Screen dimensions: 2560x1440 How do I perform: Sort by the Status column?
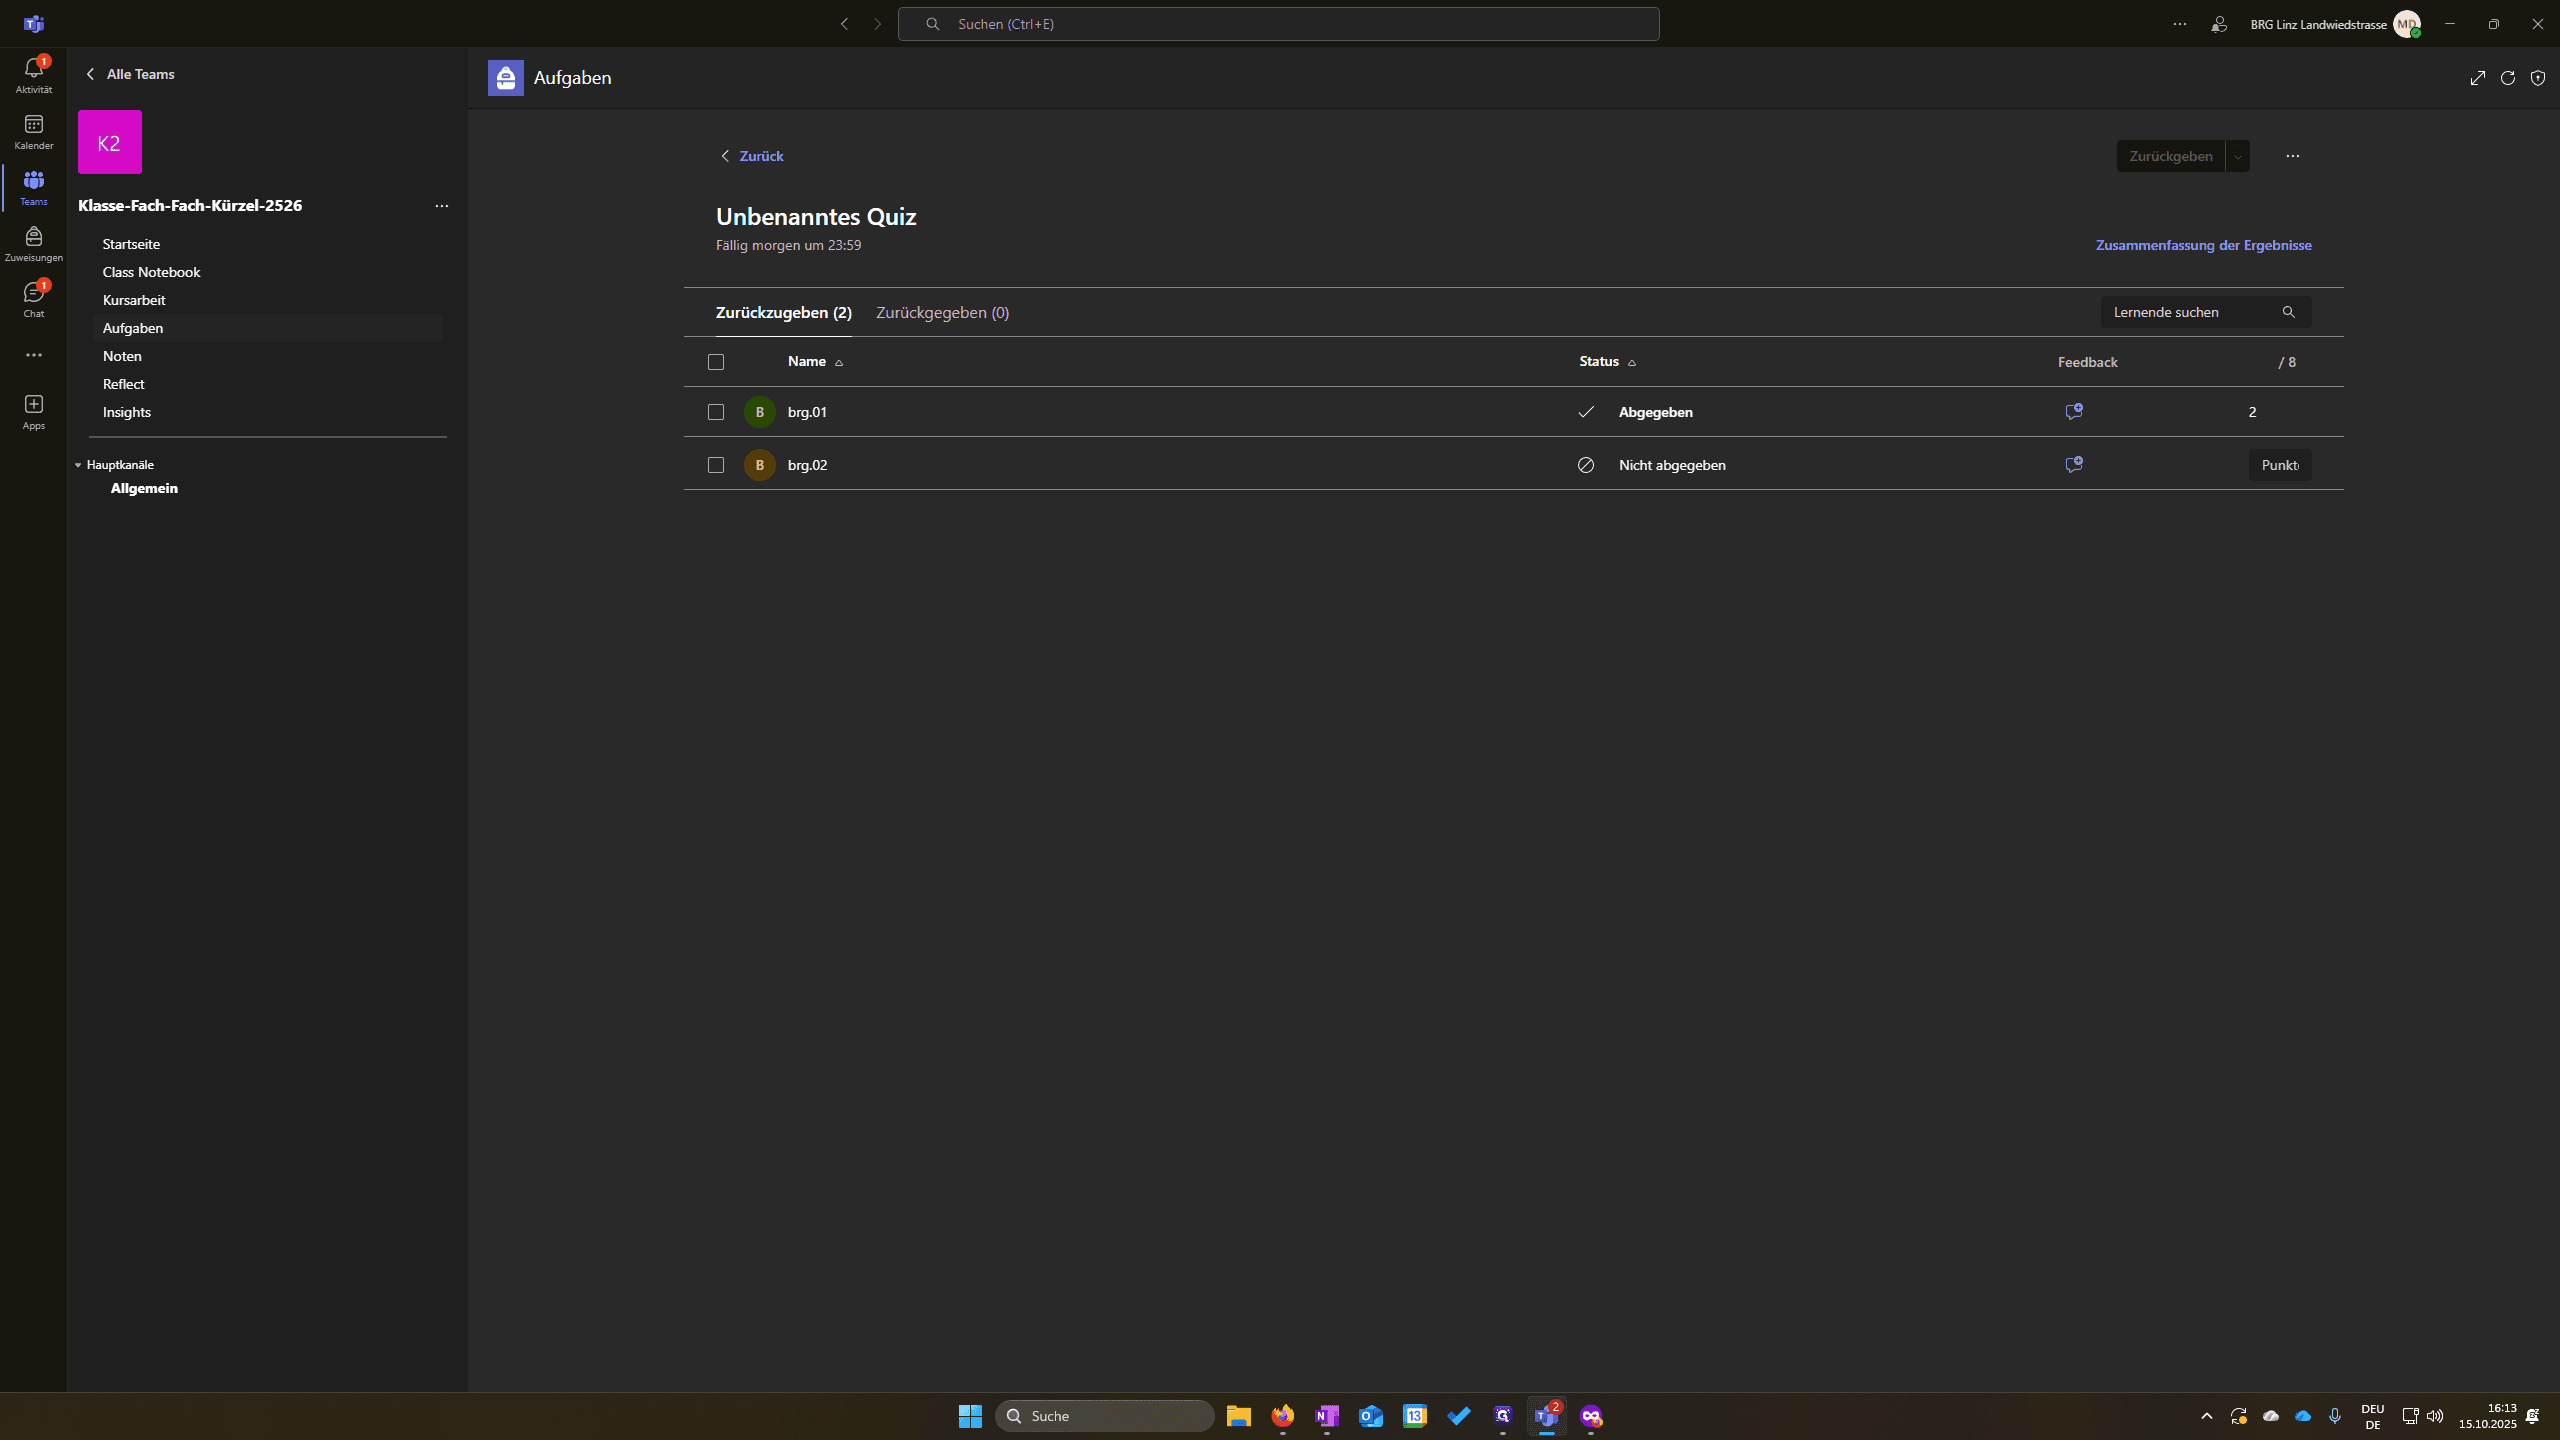pyautogui.click(x=1608, y=362)
